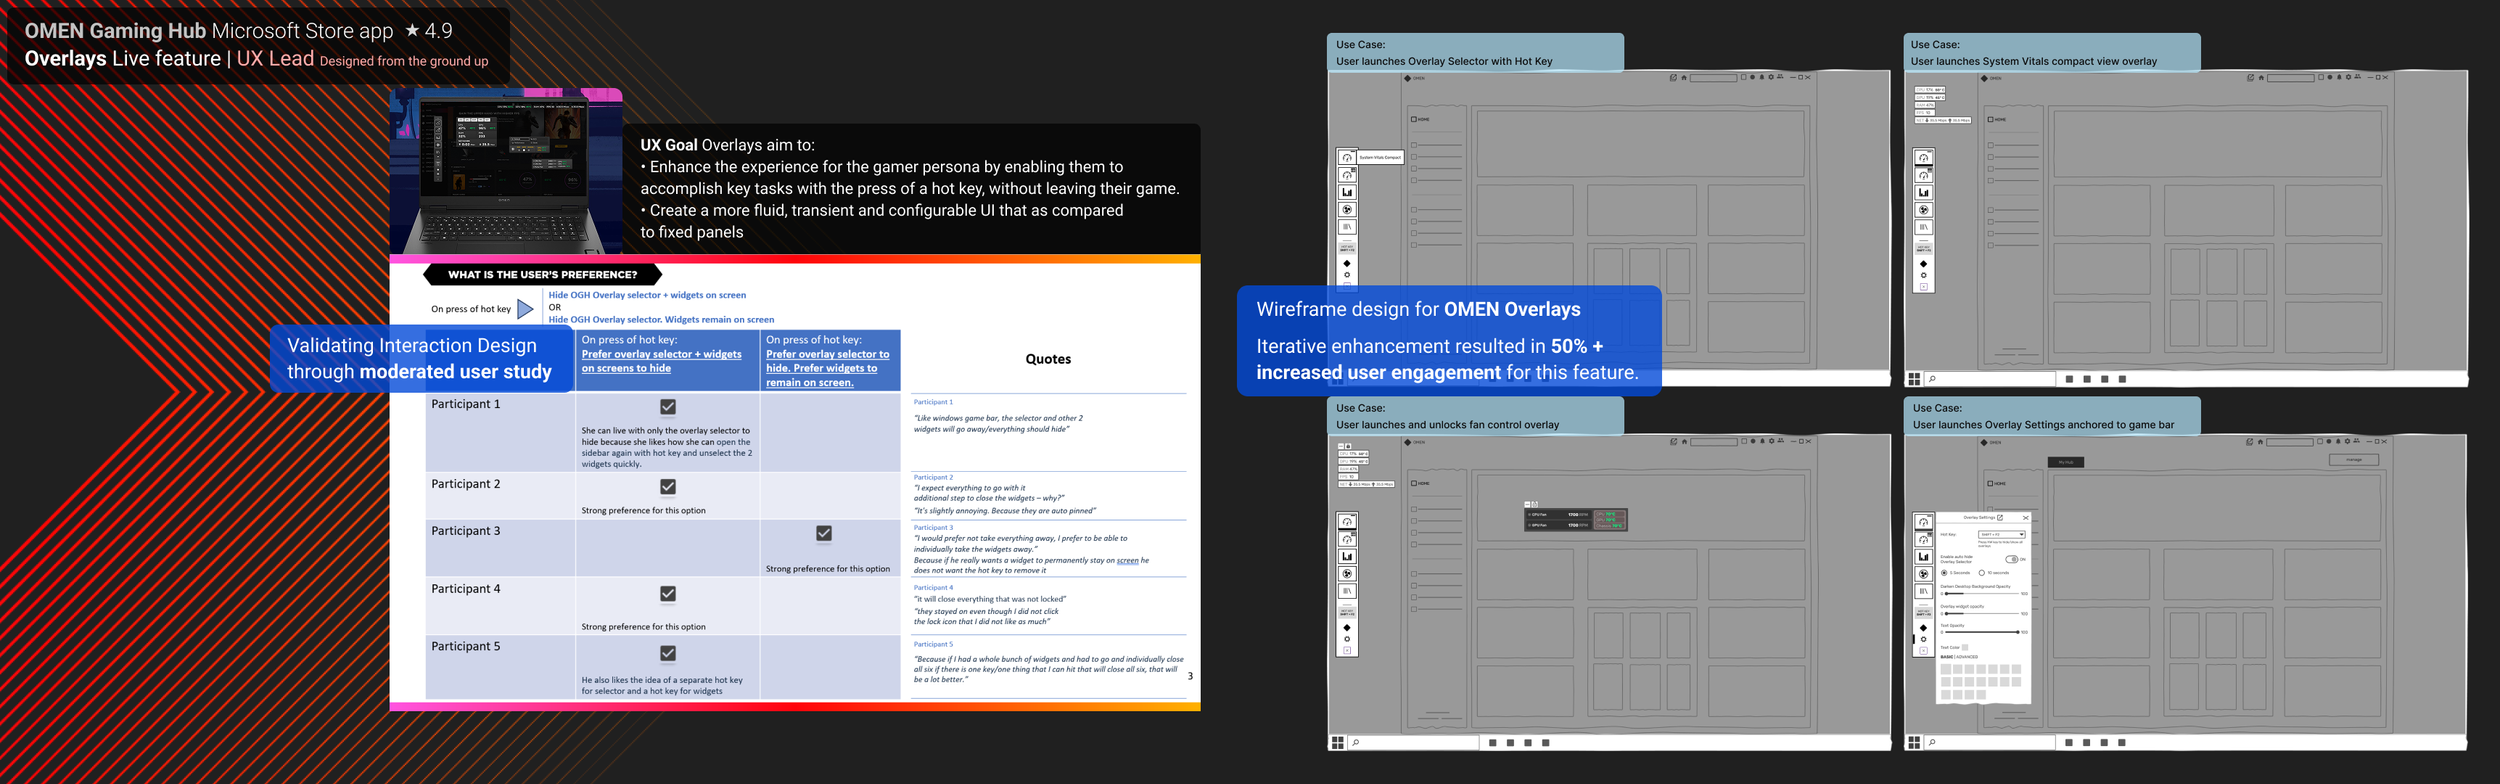Click Text Color swatch in Overlay Settings
The image size is (2500, 784).
click(1965, 647)
